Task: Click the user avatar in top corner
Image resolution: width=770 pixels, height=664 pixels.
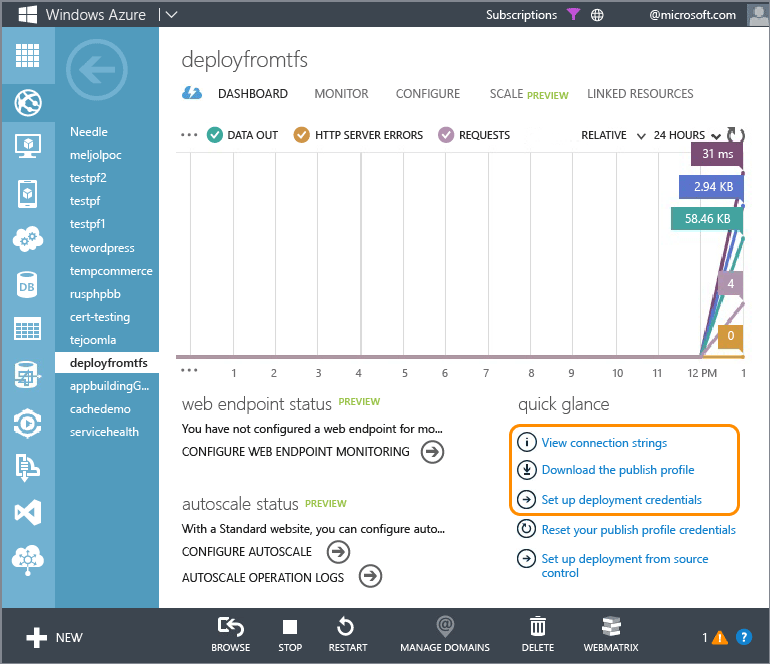Action: [x=758, y=14]
